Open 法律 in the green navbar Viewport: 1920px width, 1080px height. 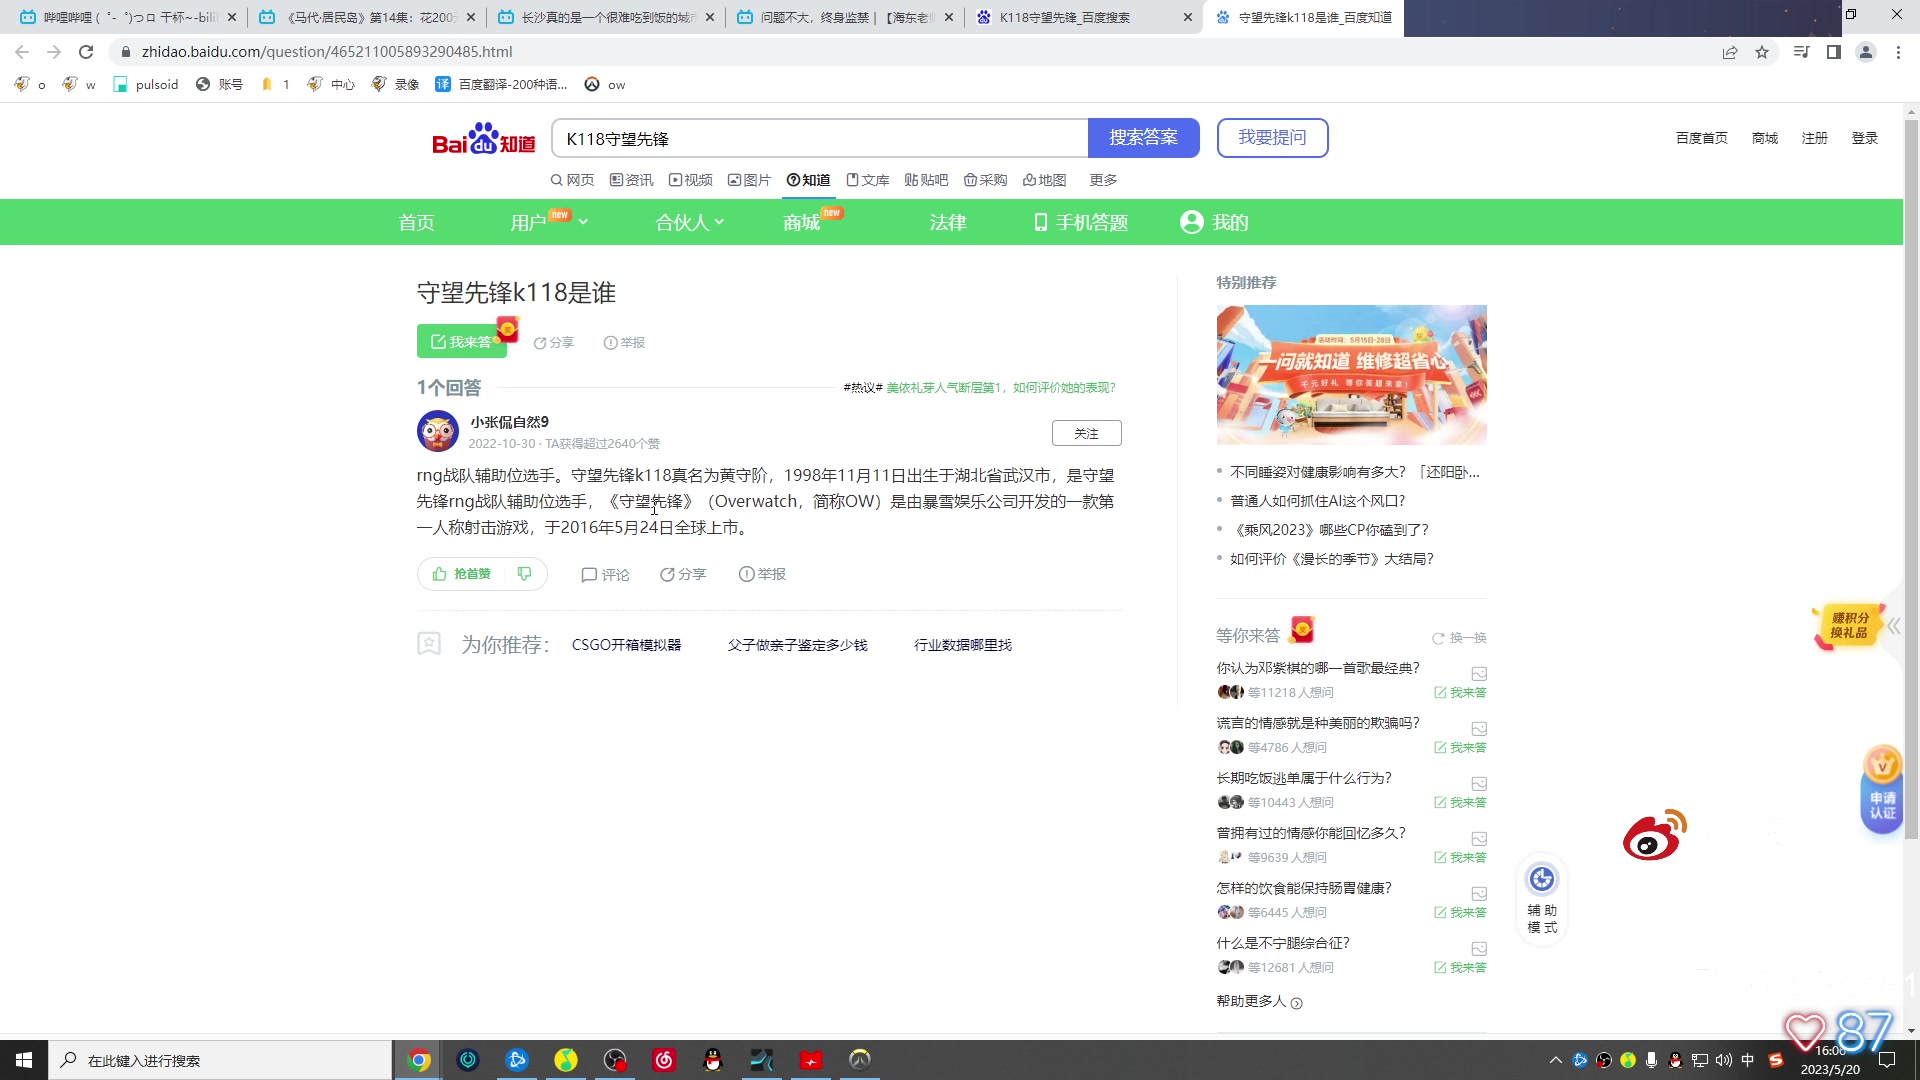pyautogui.click(x=947, y=222)
